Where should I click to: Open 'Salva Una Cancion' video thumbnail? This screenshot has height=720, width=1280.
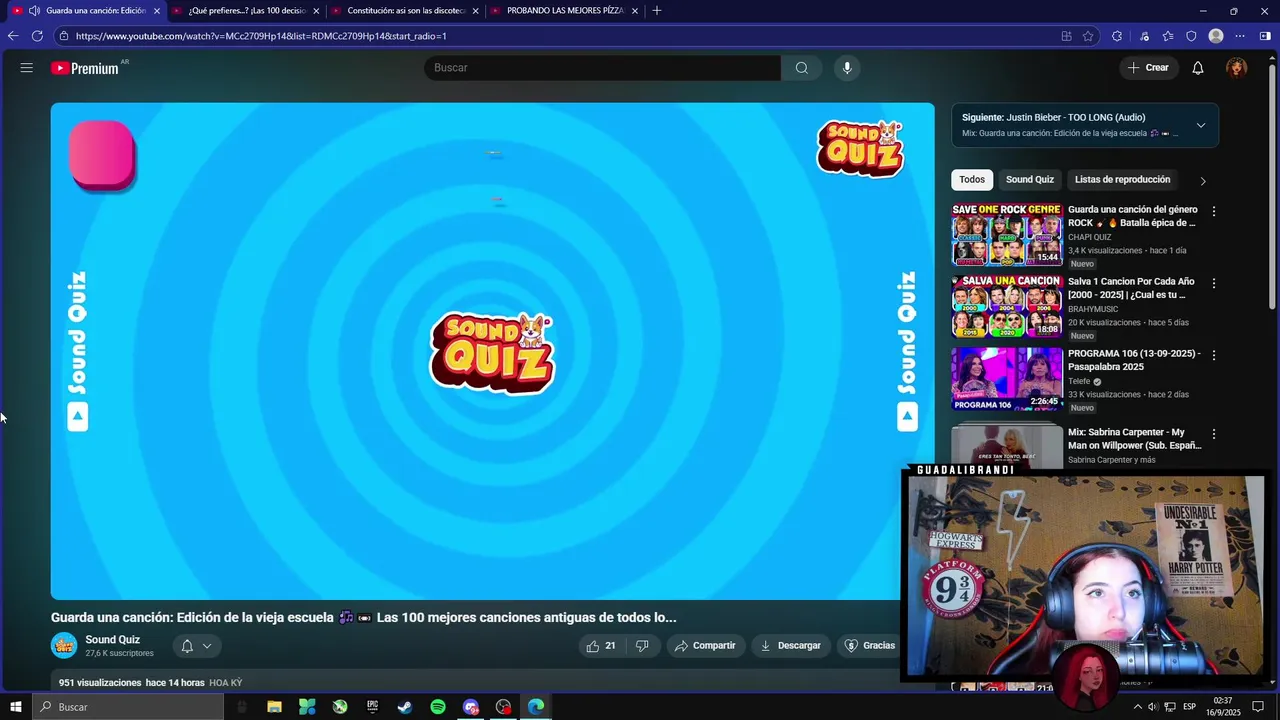click(1006, 307)
